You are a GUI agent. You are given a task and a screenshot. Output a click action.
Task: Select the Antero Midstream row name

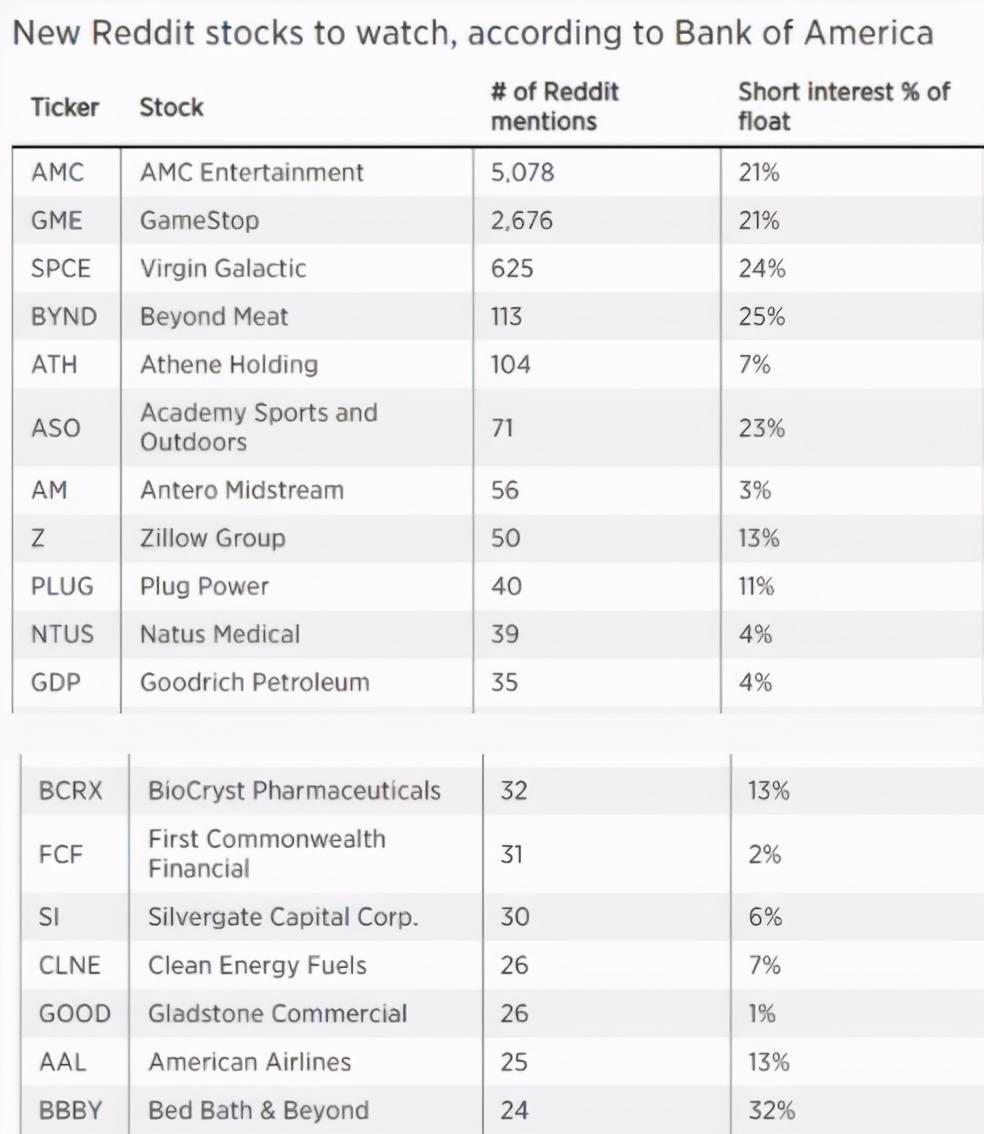241,490
